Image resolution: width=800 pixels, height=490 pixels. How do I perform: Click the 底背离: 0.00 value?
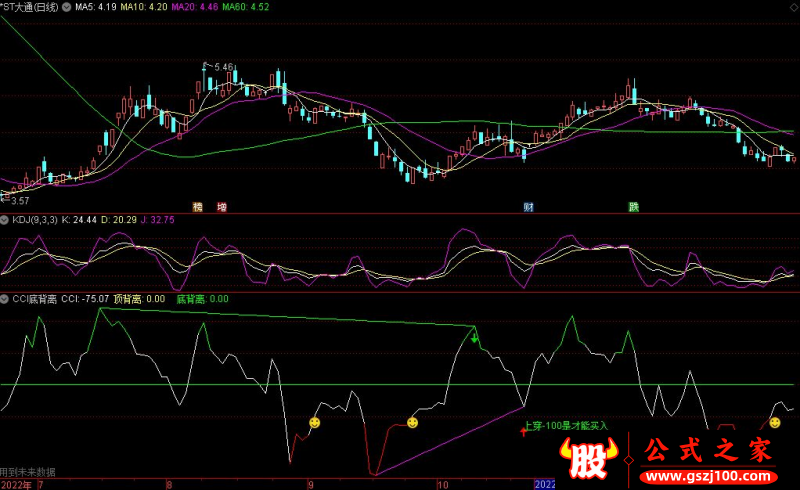pos(203,299)
